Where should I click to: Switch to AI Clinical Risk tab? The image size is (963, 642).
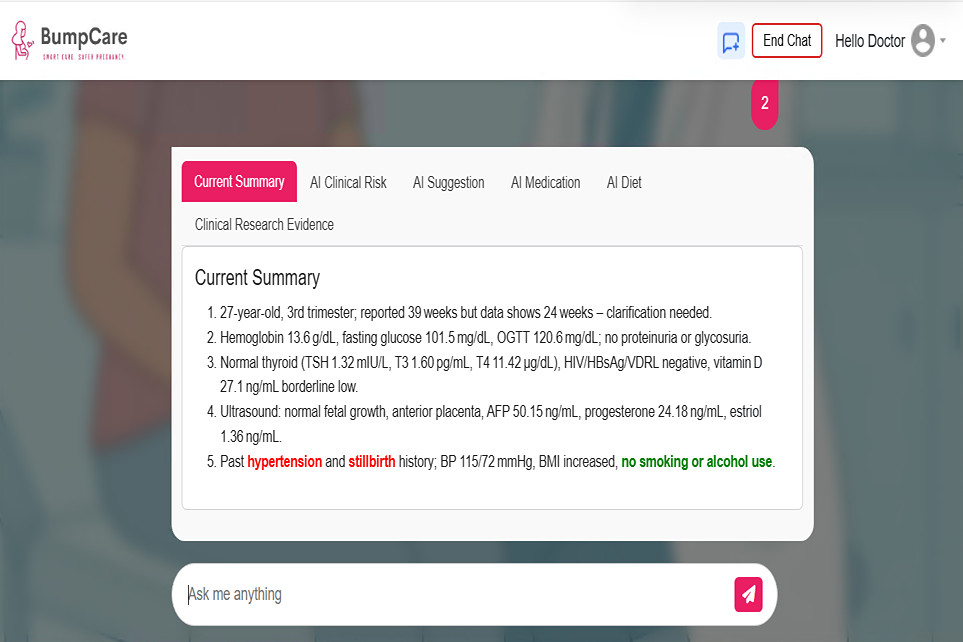pyautogui.click(x=348, y=182)
